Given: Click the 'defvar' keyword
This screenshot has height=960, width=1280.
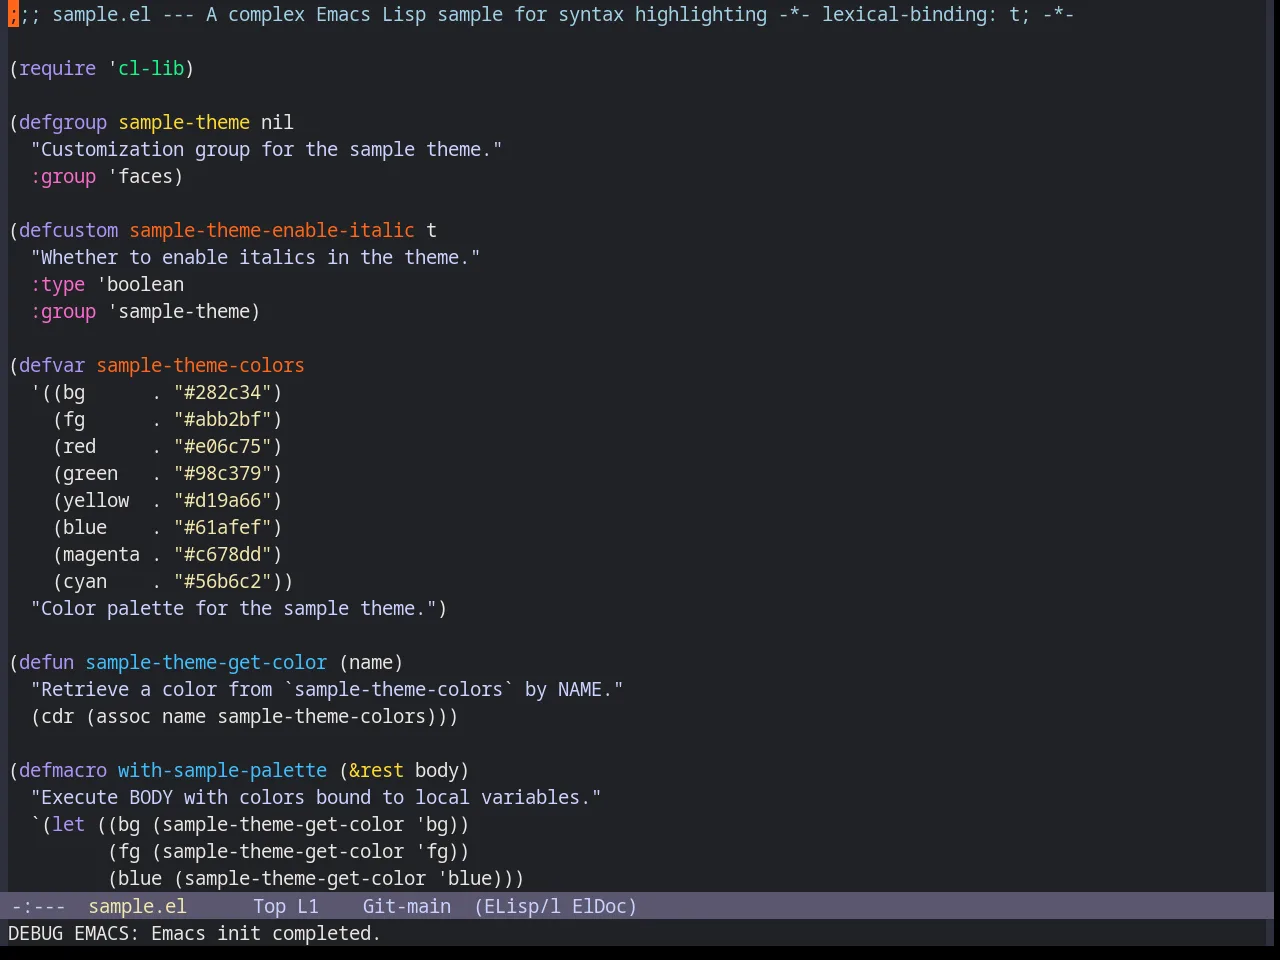Looking at the screenshot, I should [x=52, y=365].
